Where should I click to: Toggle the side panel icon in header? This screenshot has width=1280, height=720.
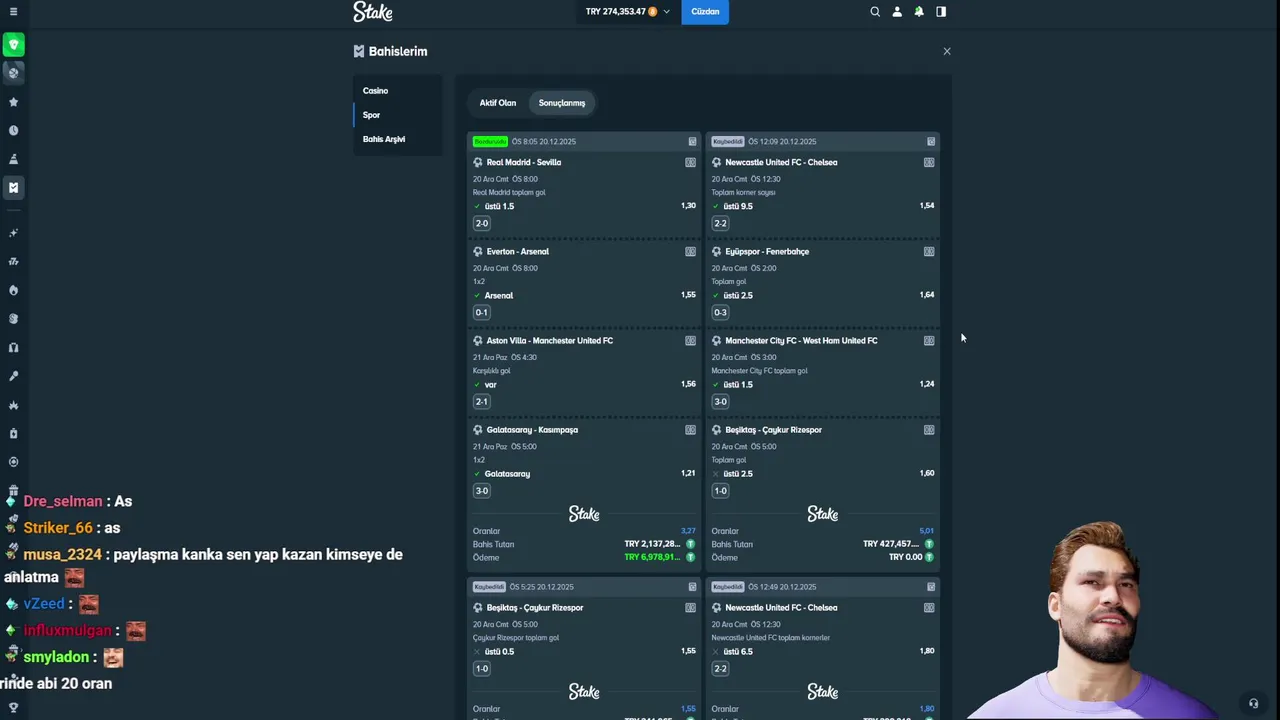(941, 12)
